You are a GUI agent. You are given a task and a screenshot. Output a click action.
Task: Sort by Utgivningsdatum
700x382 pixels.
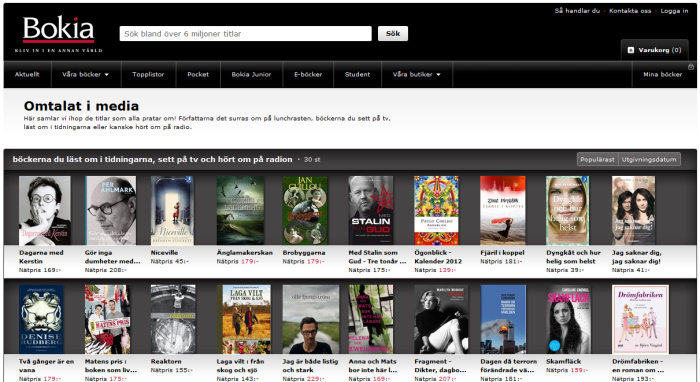[x=649, y=159]
